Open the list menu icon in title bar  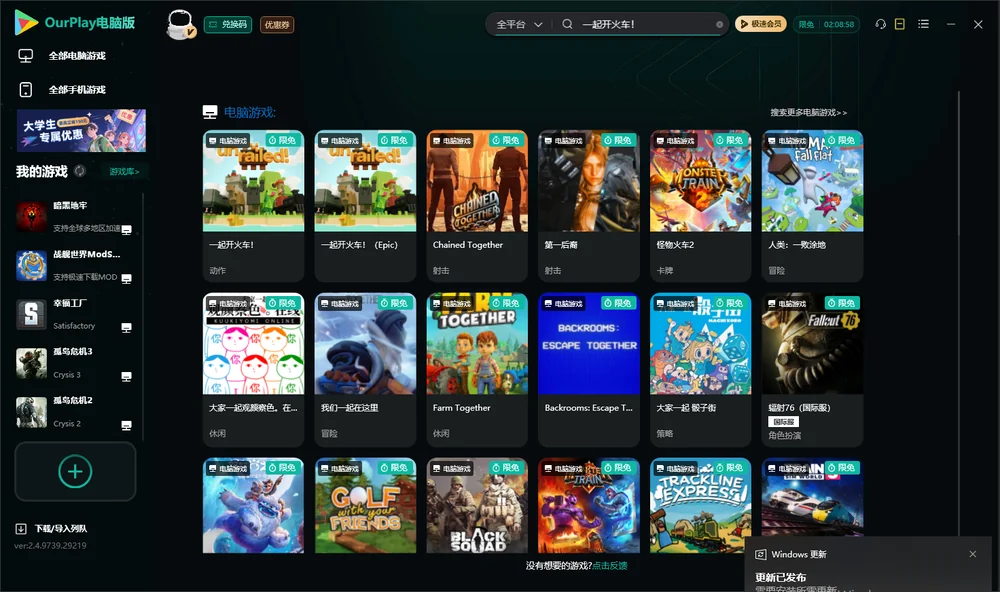tap(923, 24)
